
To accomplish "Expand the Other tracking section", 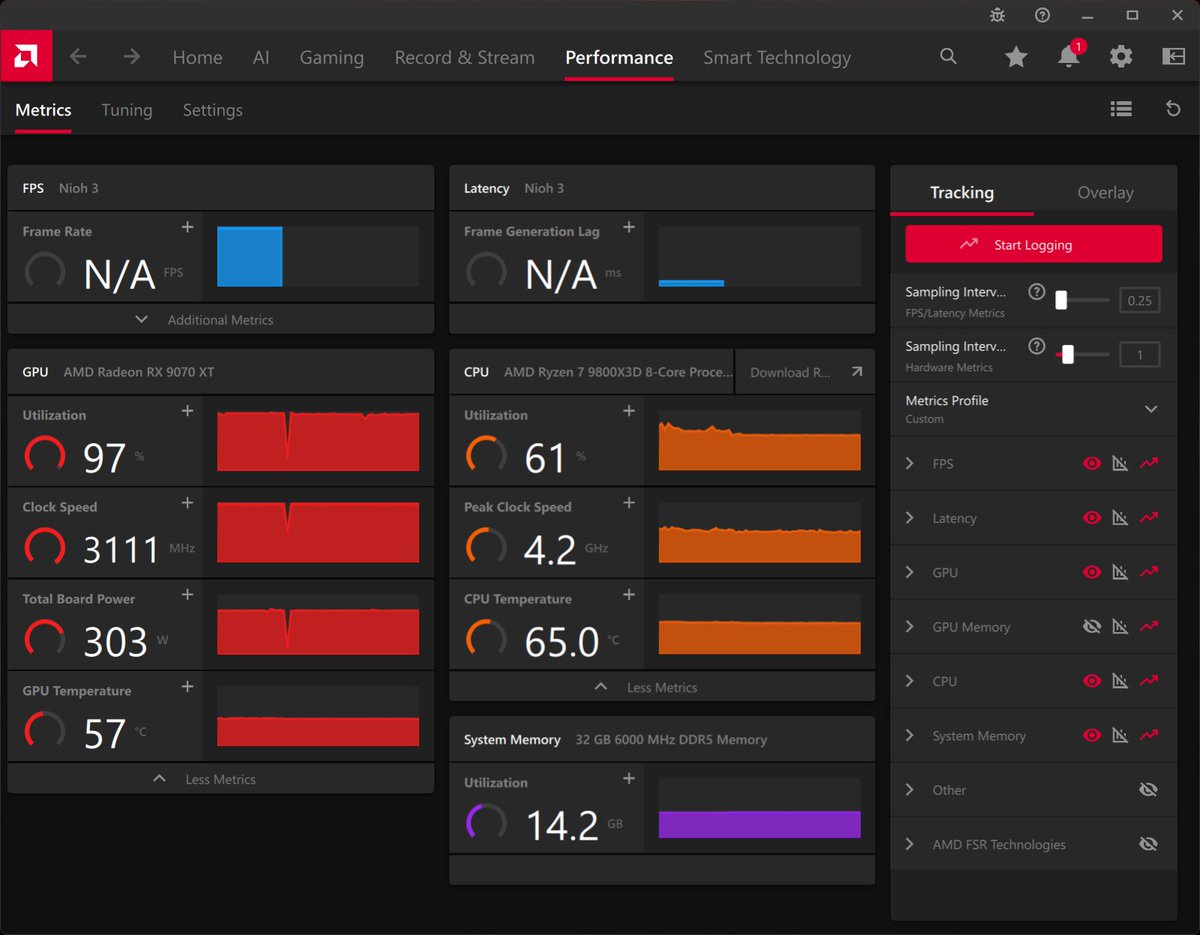I will (909, 790).
